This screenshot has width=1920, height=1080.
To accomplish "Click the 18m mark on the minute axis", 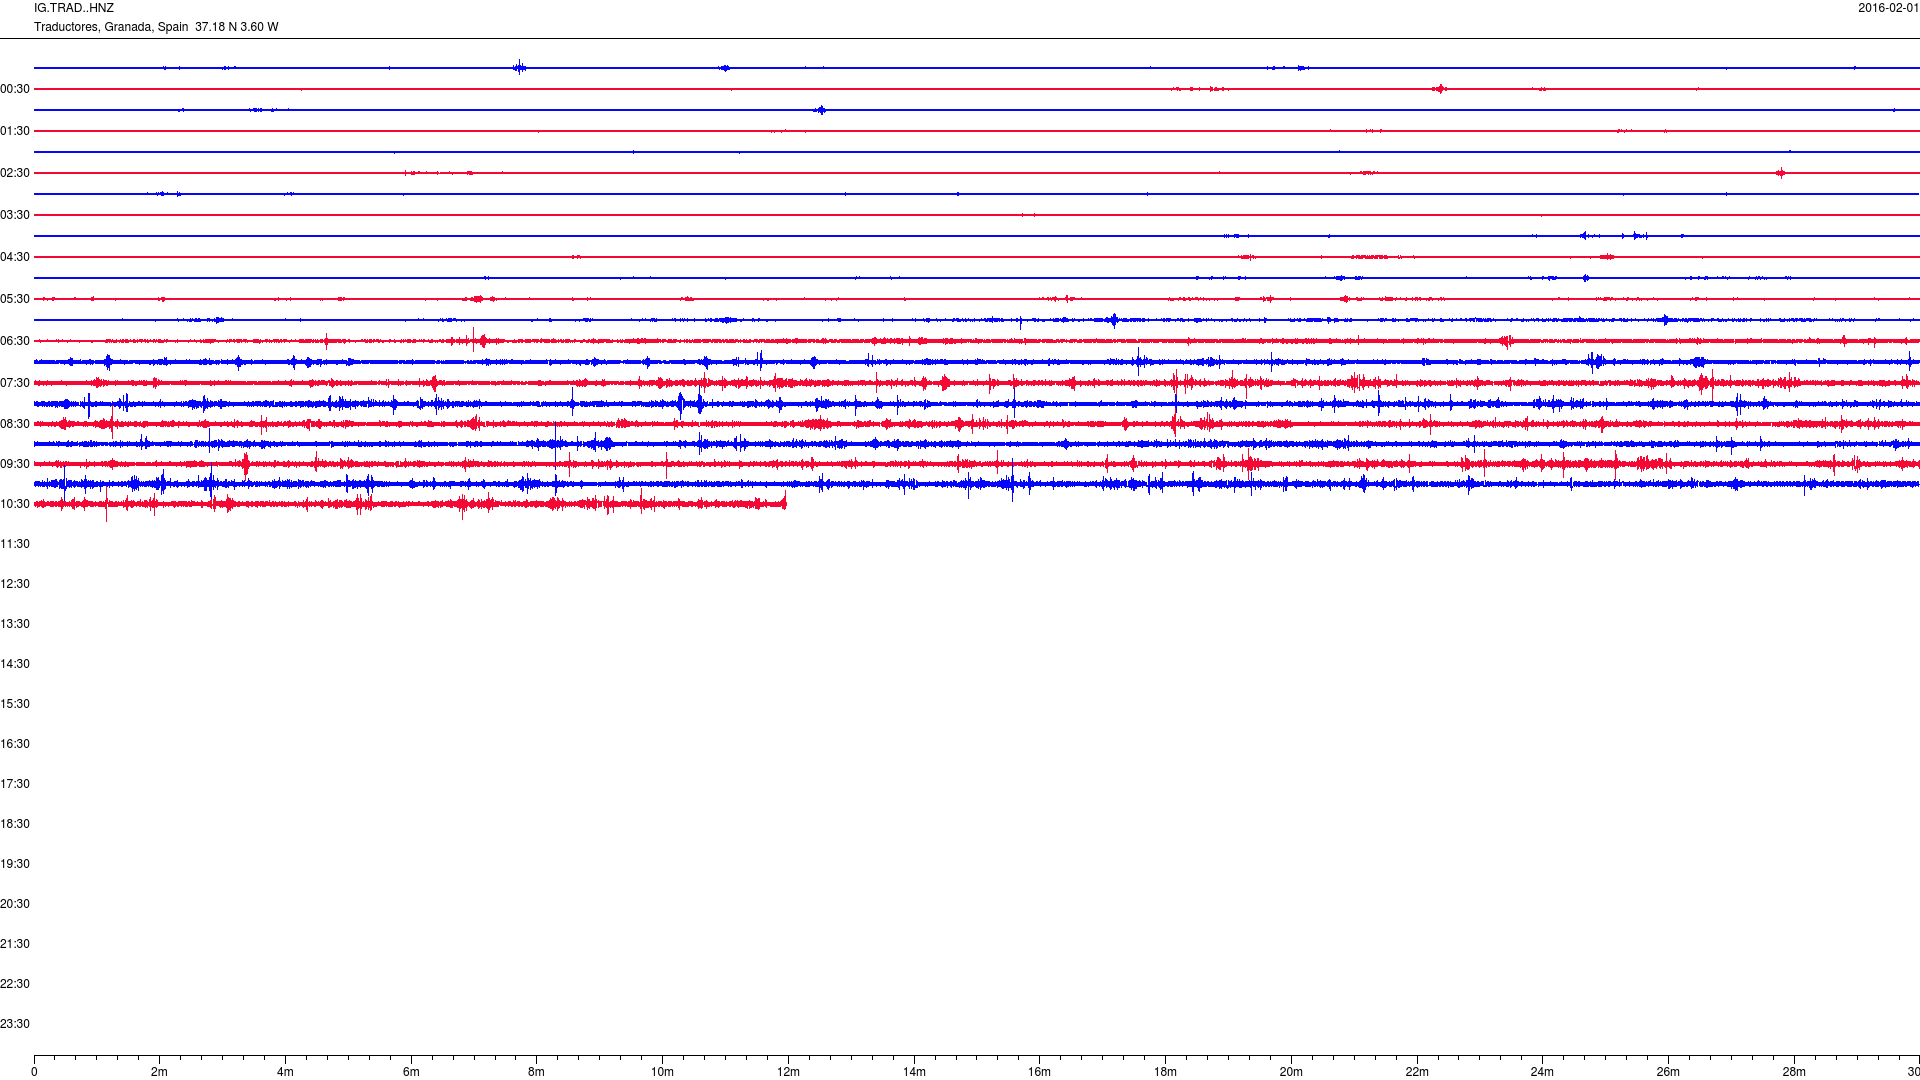I will pyautogui.click(x=1165, y=1072).
